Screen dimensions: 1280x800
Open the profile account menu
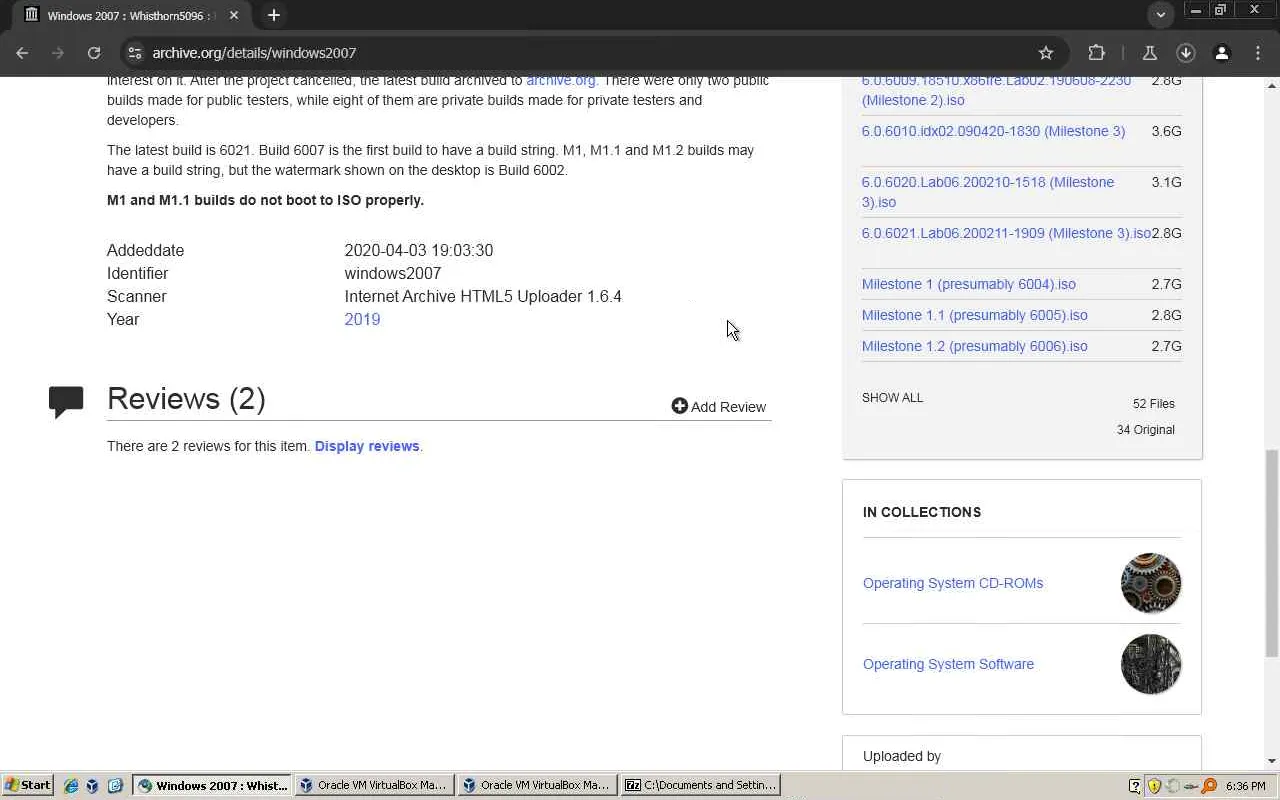pos(1222,53)
